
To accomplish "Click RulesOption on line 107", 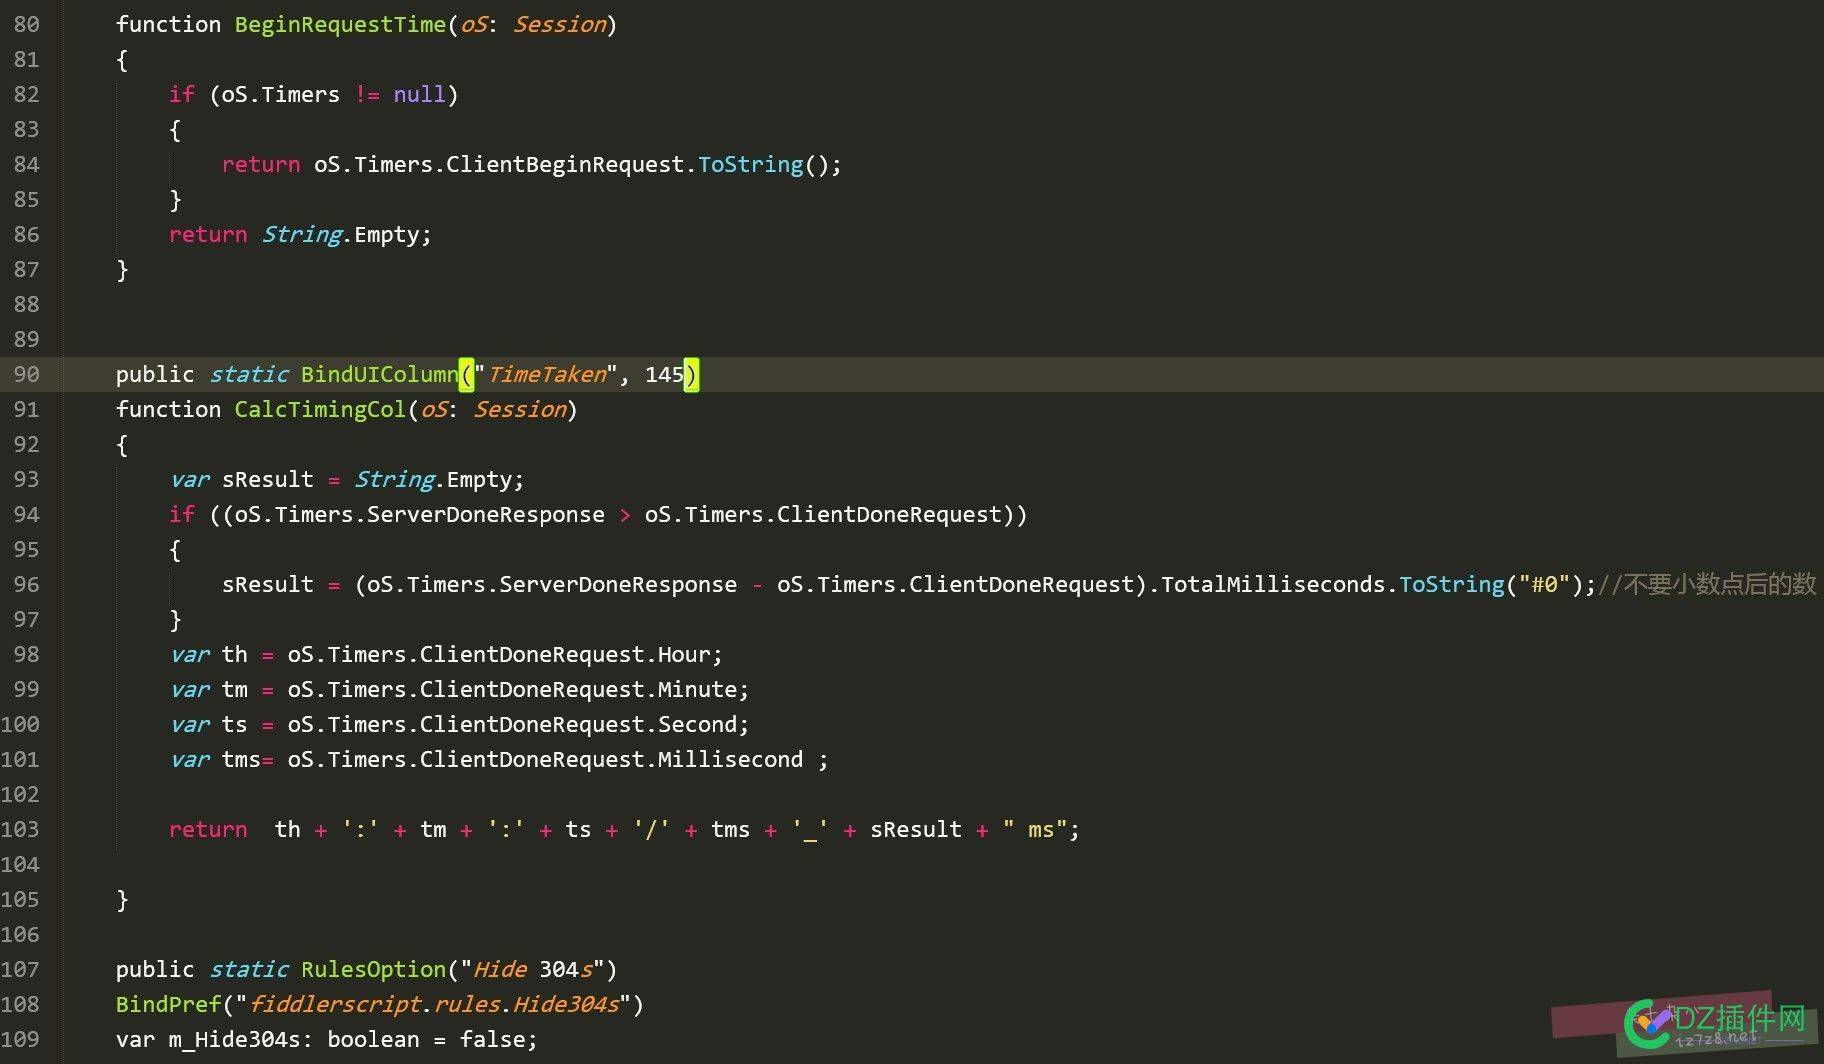I will click(373, 969).
